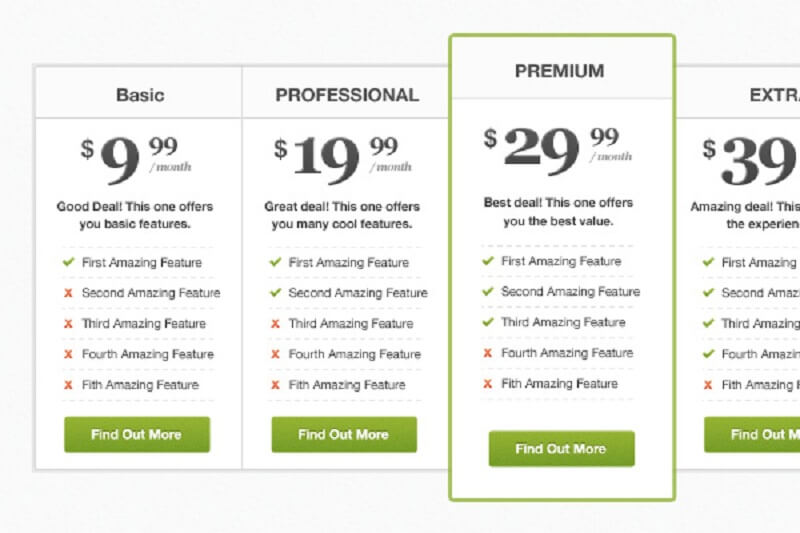The image size is (800, 533).
Task: Select the PROFESSIONAL plan header
Action: pyautogui.click(x=347, y=95)
